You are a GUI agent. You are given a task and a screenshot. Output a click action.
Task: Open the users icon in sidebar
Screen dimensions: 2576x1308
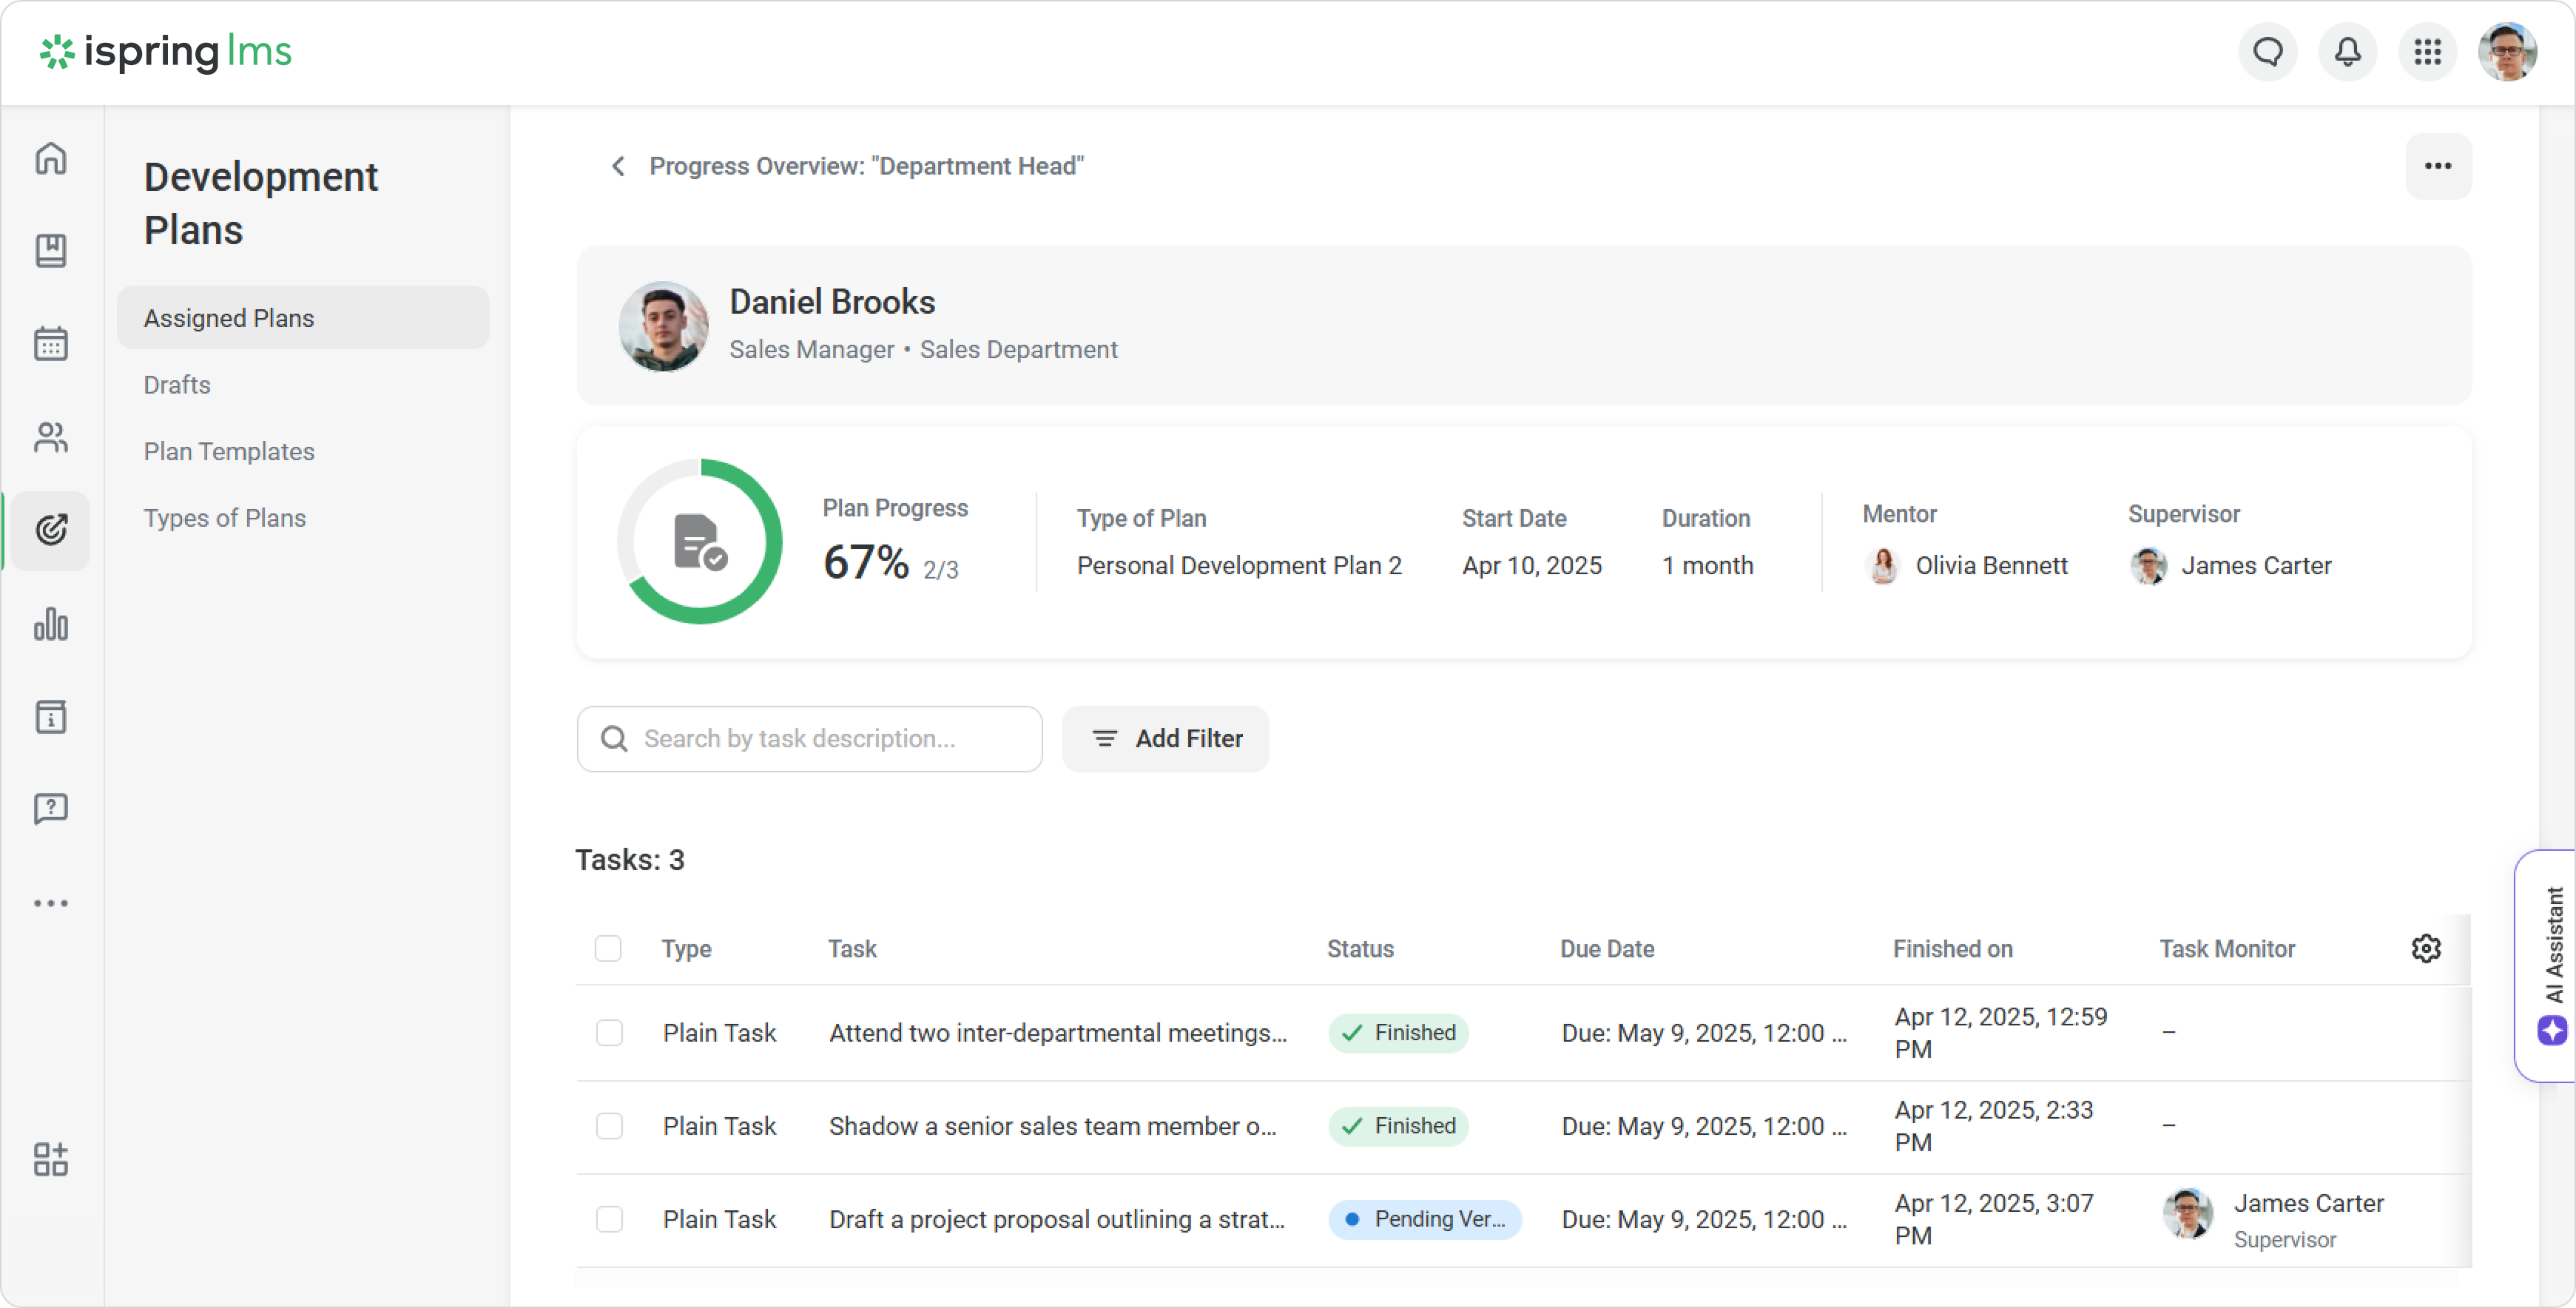[x=51, y=437]
